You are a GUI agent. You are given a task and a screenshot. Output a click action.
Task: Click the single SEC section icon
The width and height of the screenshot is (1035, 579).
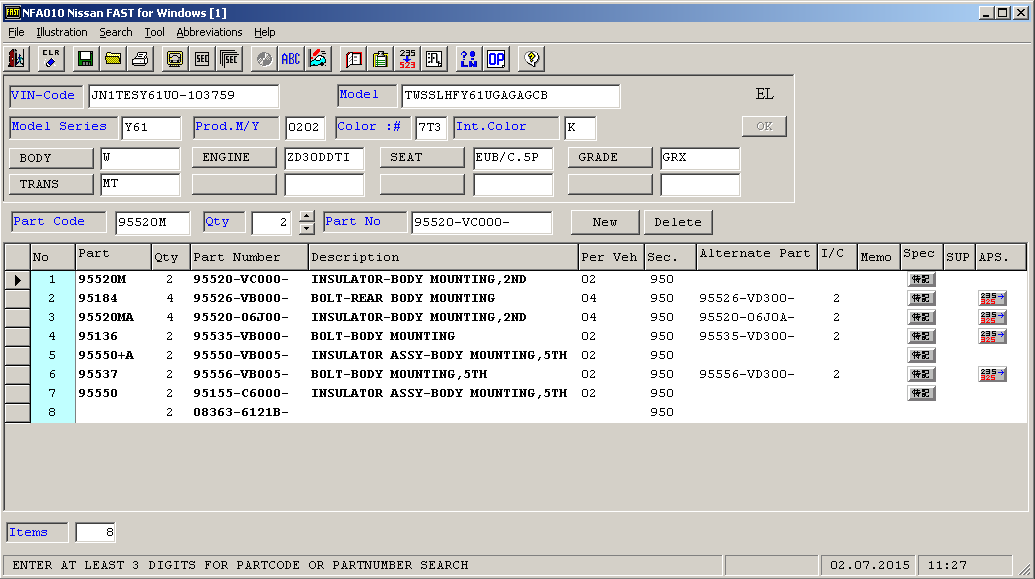(203, 59)
